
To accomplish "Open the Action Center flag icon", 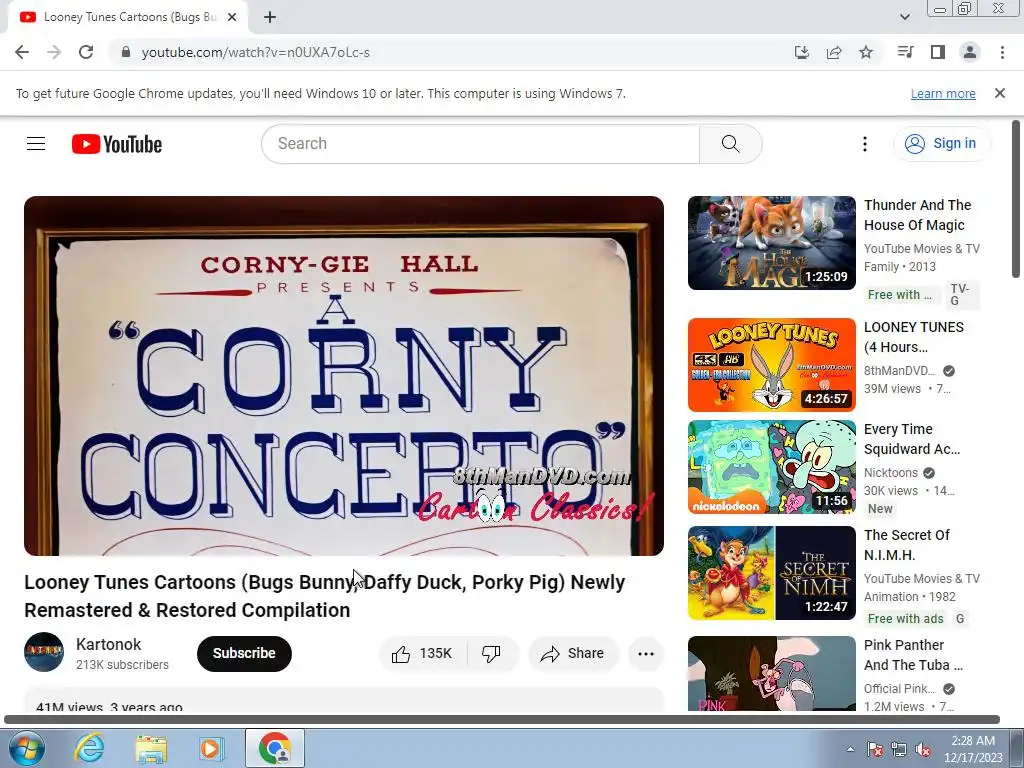I will tap(874, 749).
